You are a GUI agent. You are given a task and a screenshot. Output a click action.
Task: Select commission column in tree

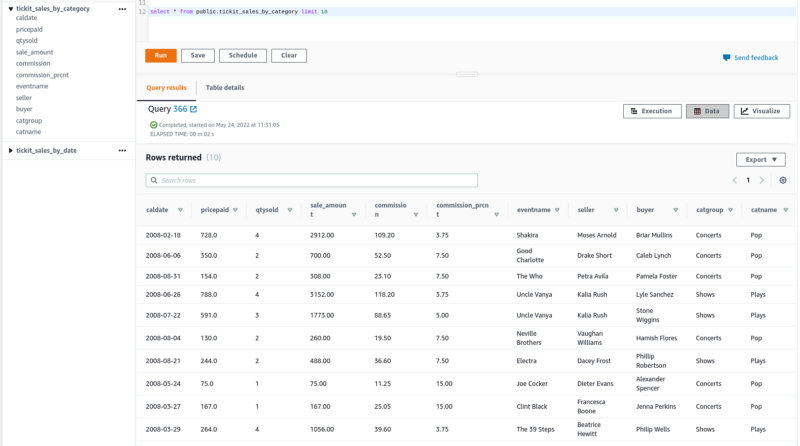33,64
